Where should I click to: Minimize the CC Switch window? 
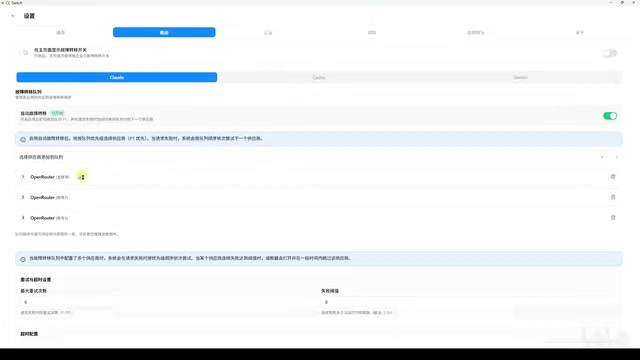(x=611, y=2)
